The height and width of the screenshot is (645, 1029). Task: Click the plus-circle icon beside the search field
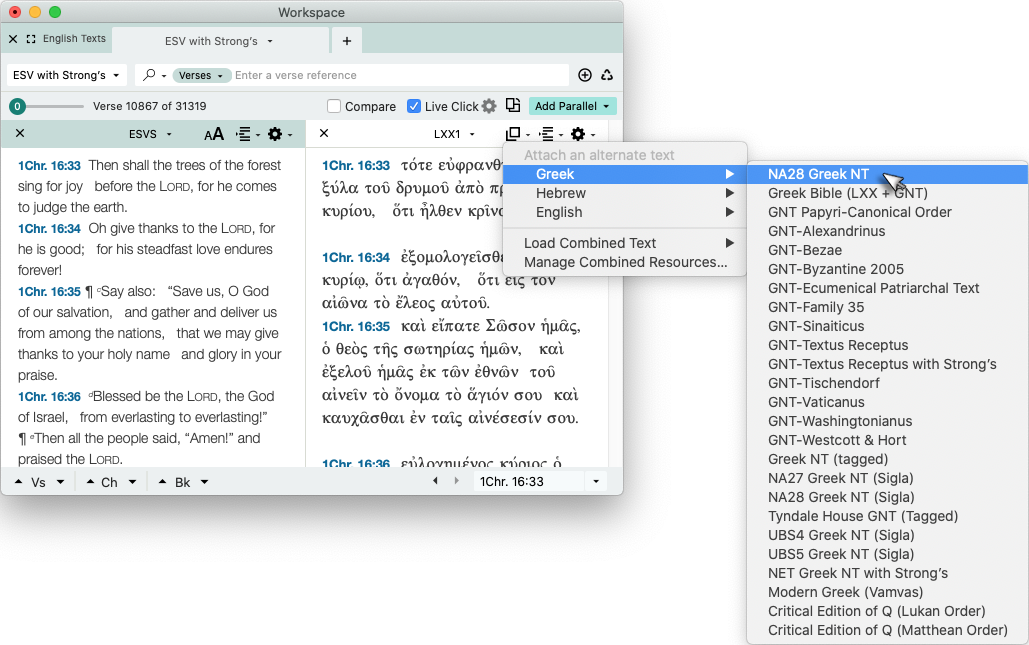pos(585,75)
